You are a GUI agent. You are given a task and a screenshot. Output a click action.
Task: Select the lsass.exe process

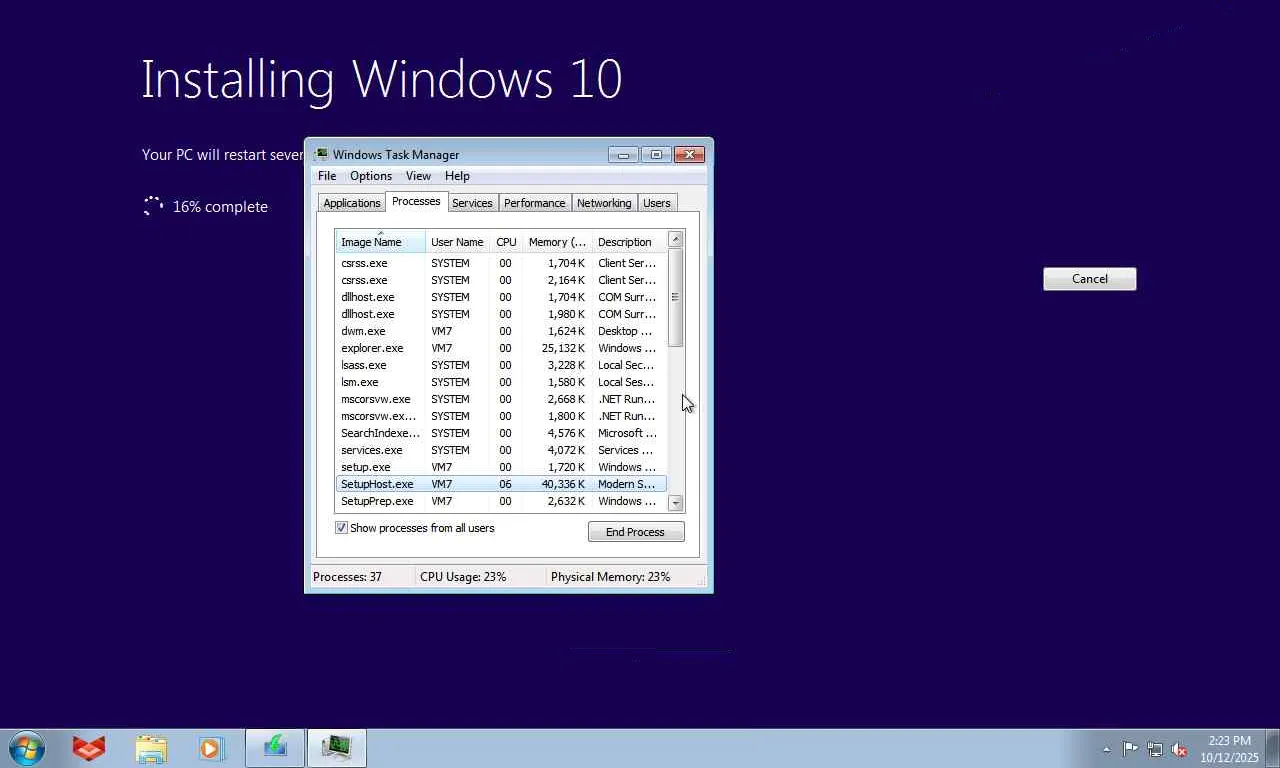pyautogui.click(x=500, y=365)
